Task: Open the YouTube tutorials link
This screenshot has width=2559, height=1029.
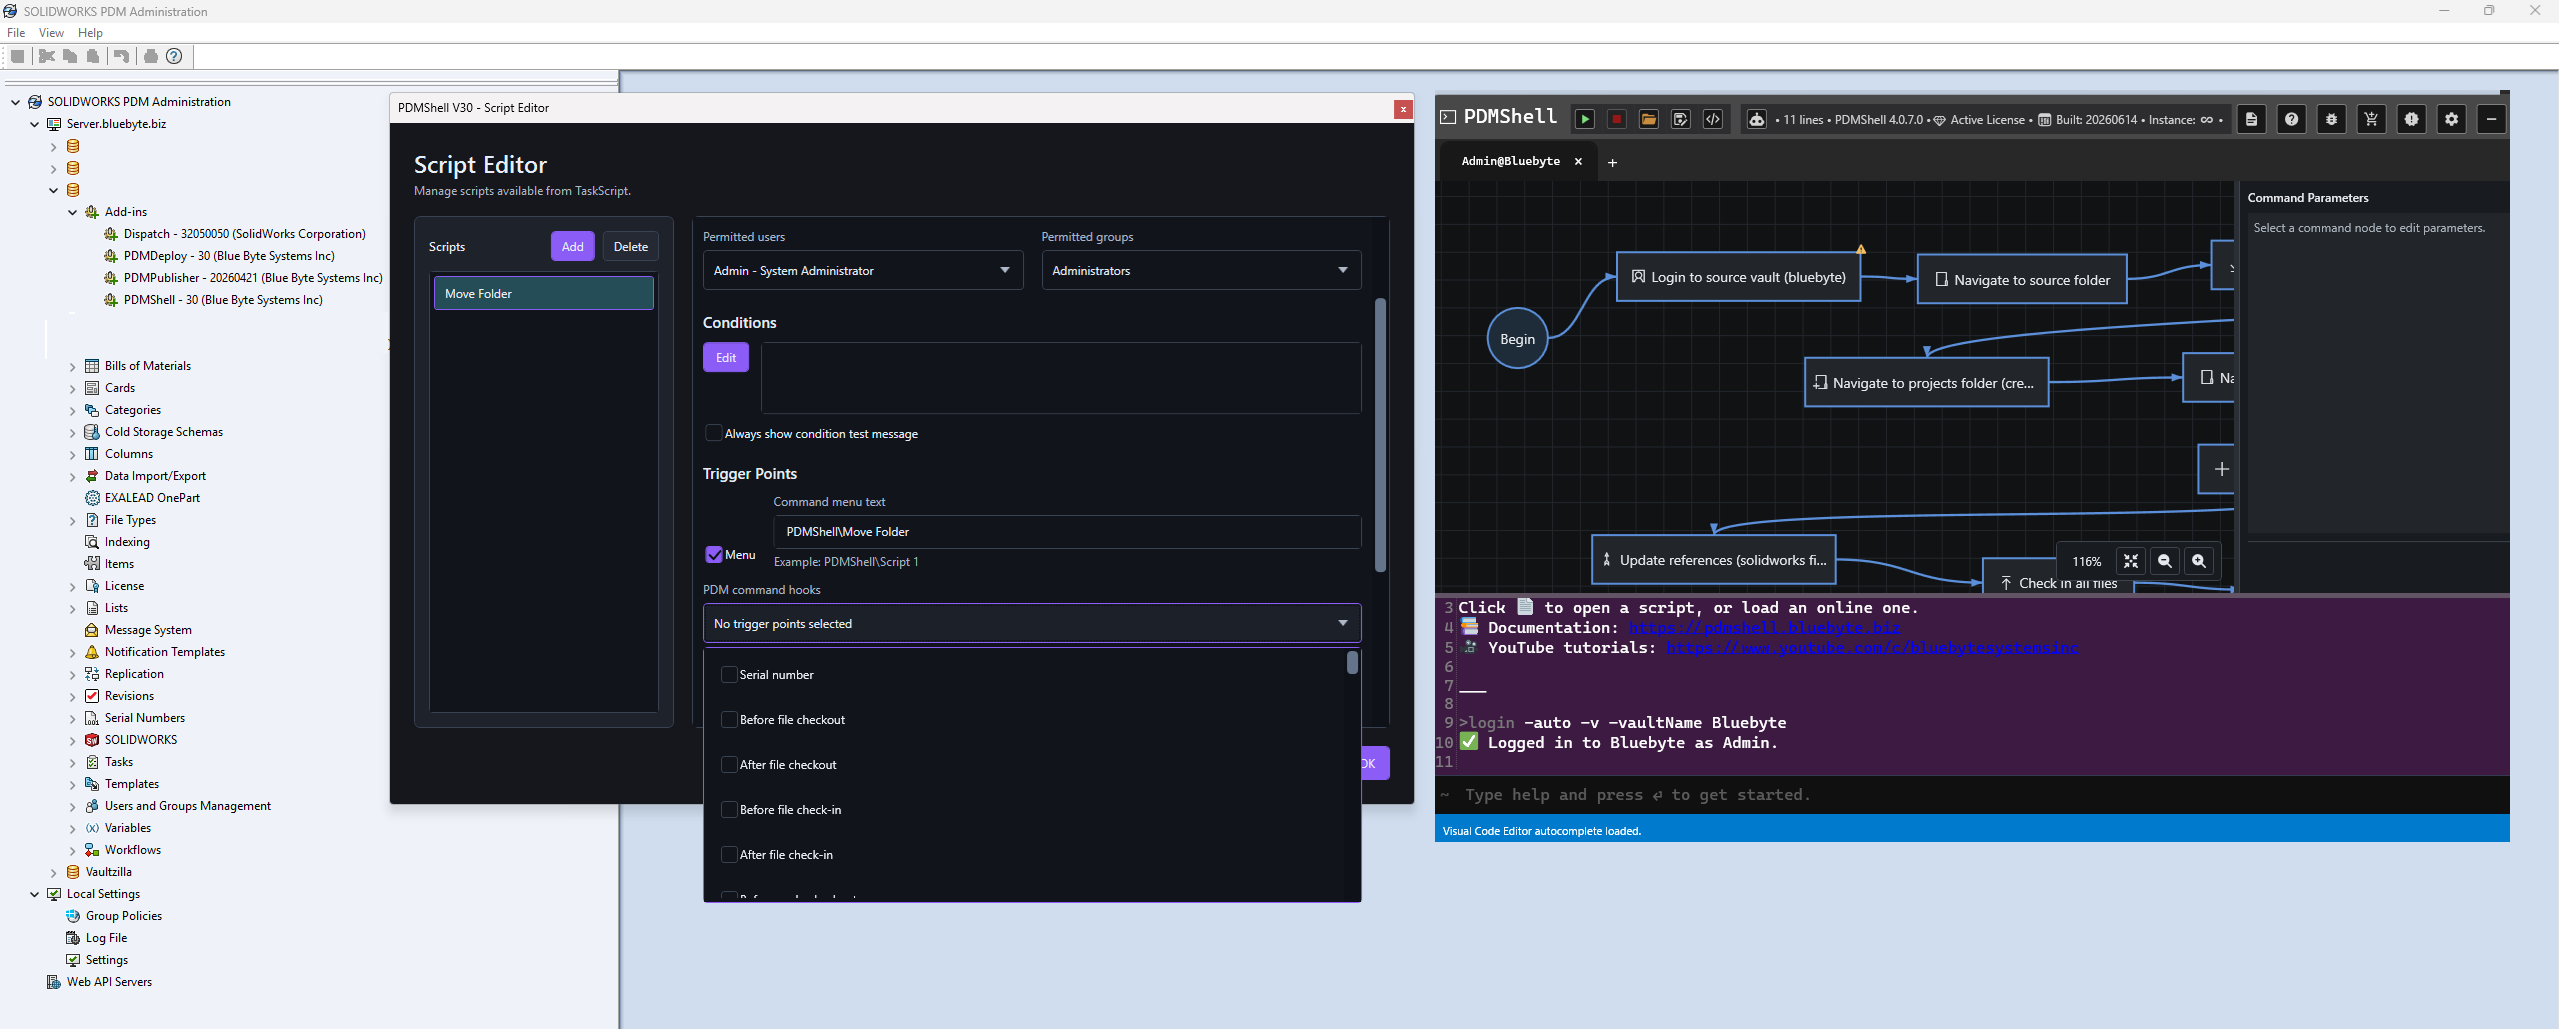Action: tap(1871, 648)
